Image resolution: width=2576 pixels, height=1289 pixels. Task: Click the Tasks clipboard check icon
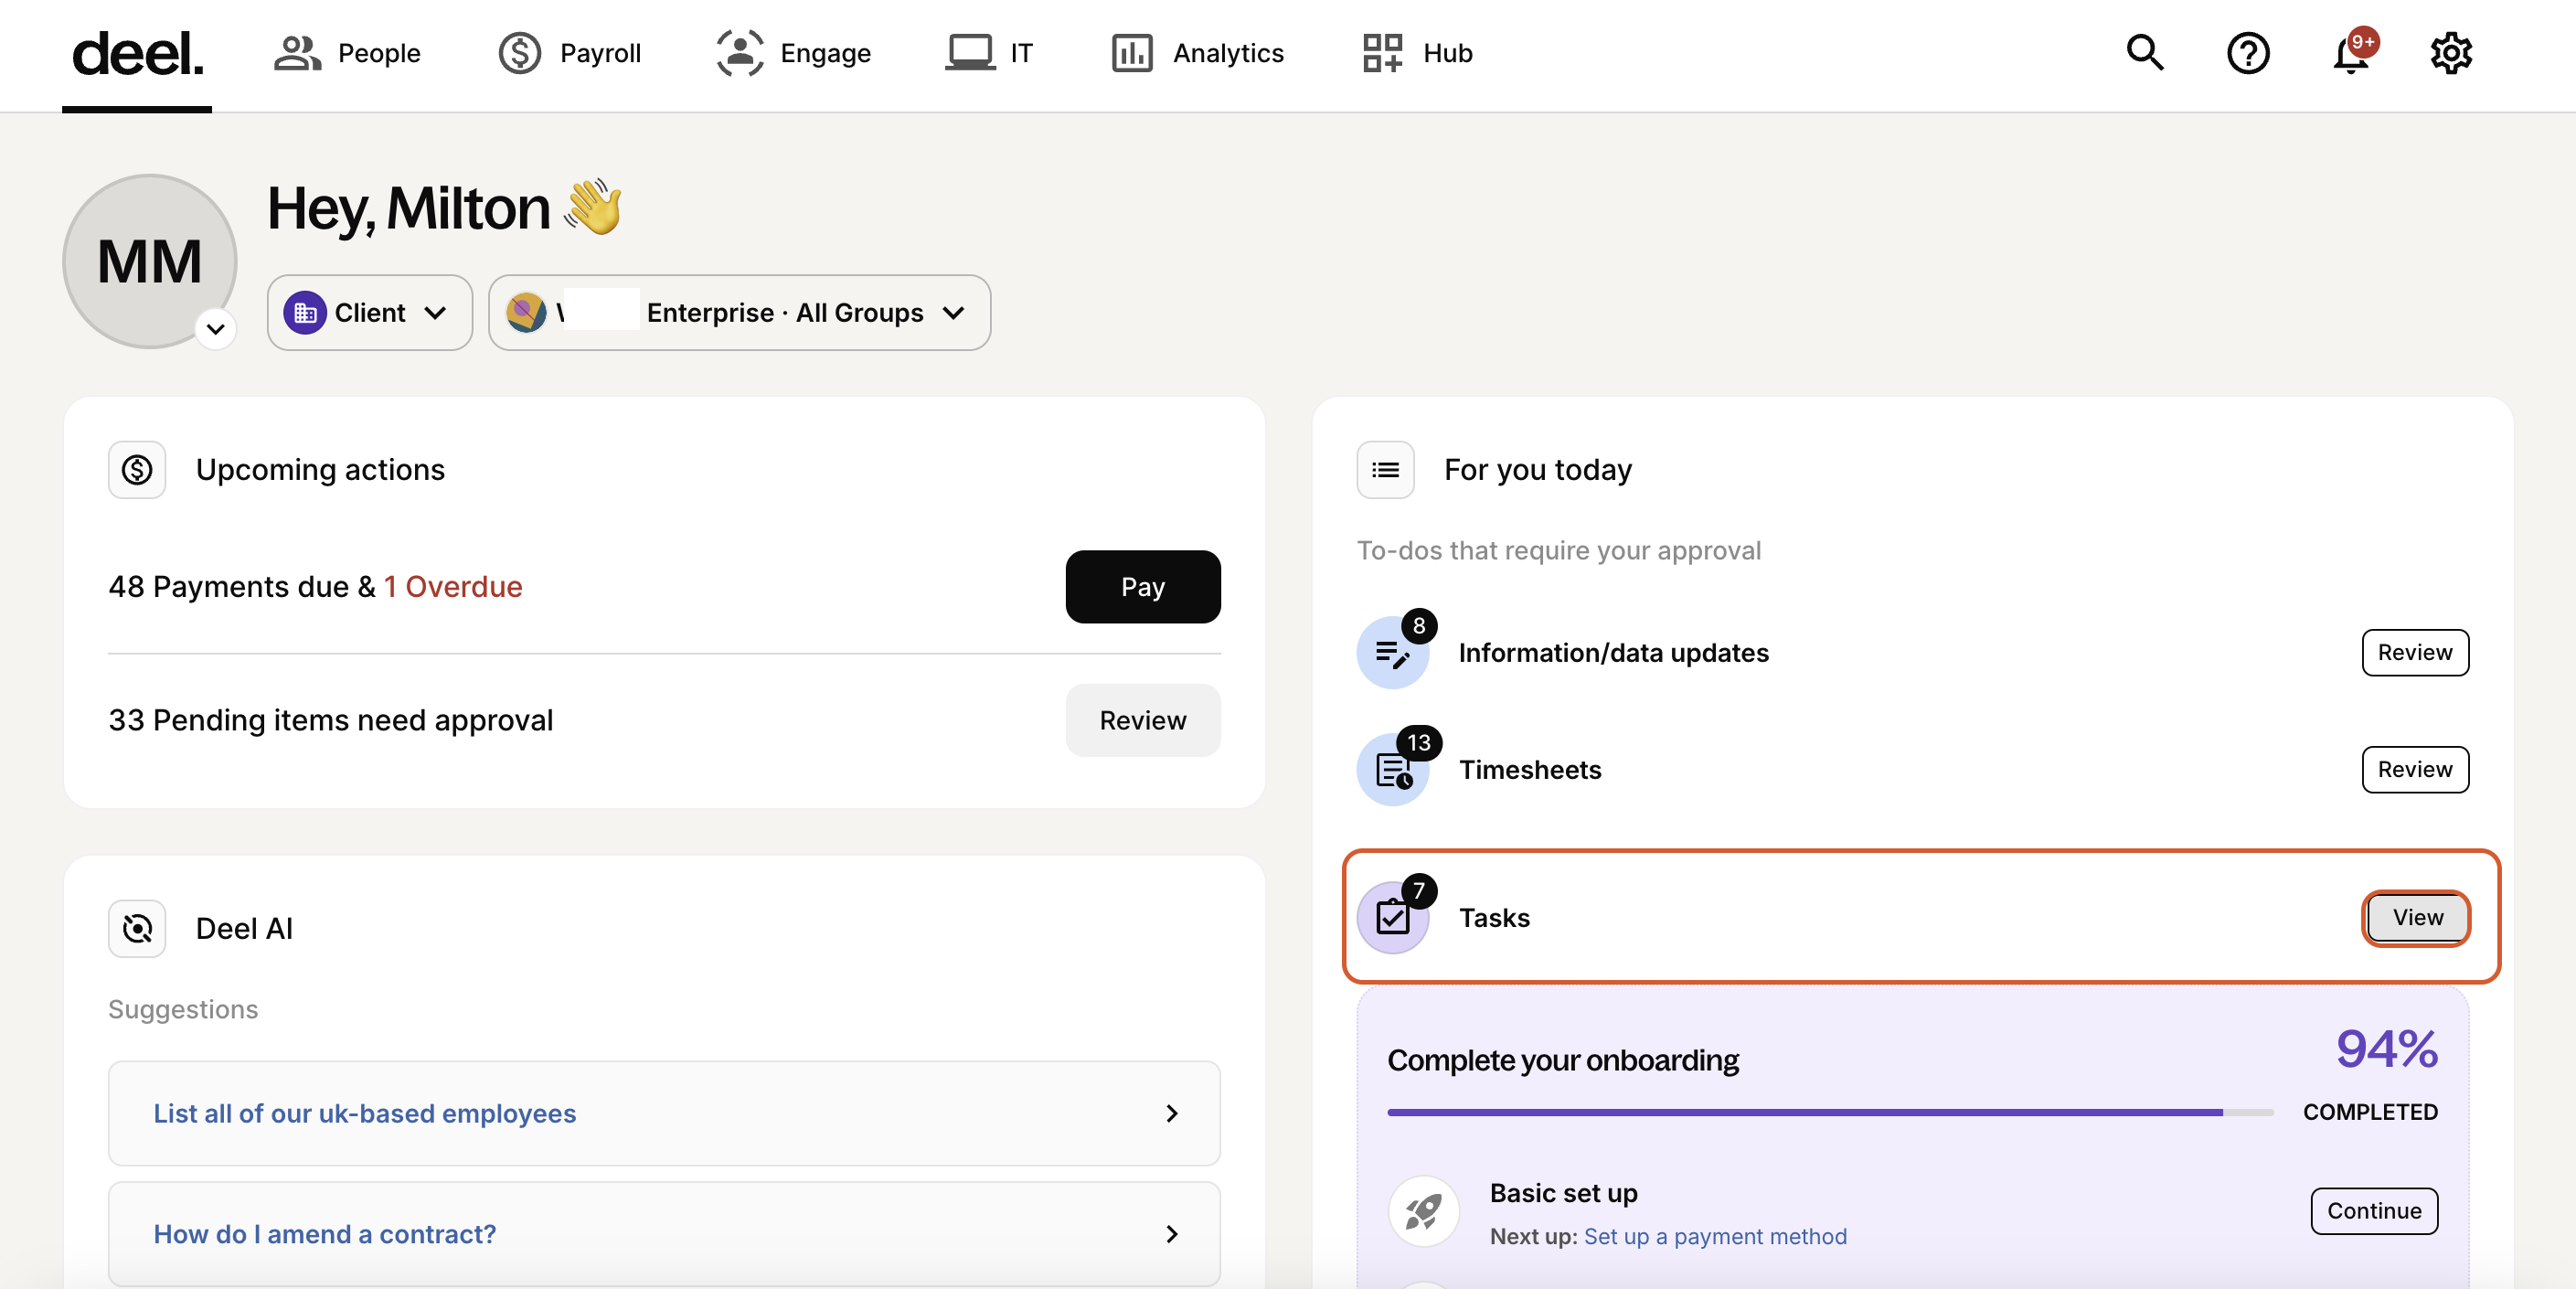1392,918
